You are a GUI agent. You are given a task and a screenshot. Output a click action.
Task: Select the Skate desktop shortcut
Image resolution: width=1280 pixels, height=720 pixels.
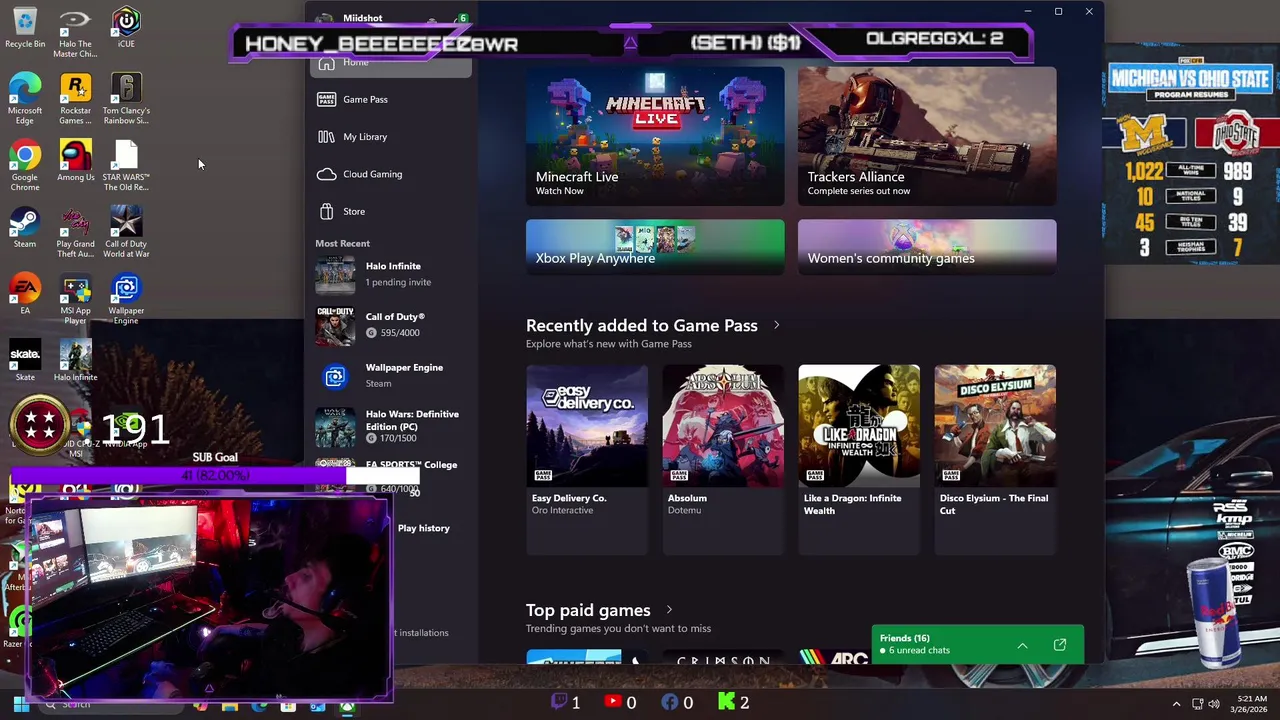pyautogui.click(x=25, y=361)
